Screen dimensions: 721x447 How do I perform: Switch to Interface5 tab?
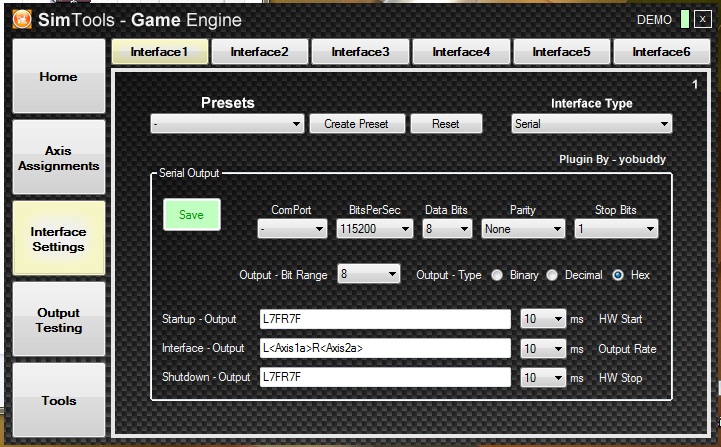[561, 52]
